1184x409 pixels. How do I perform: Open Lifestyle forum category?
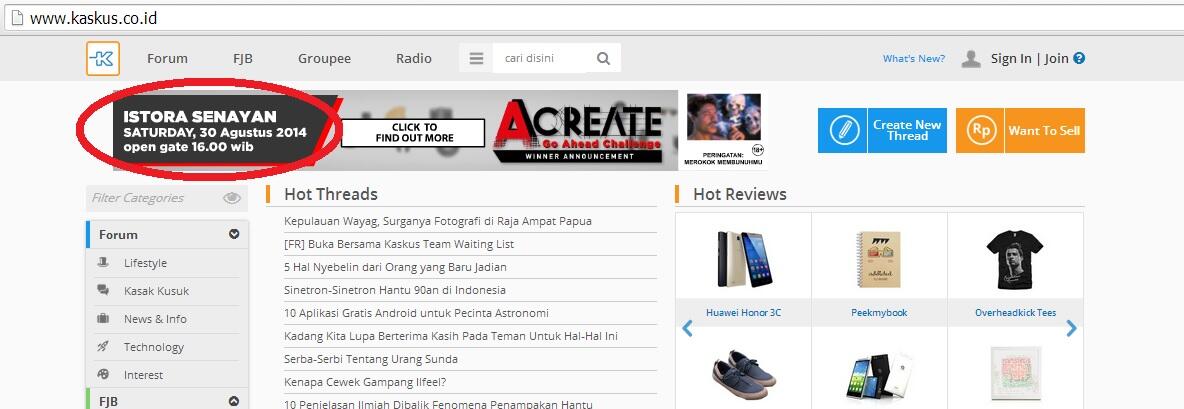(145, 263)
